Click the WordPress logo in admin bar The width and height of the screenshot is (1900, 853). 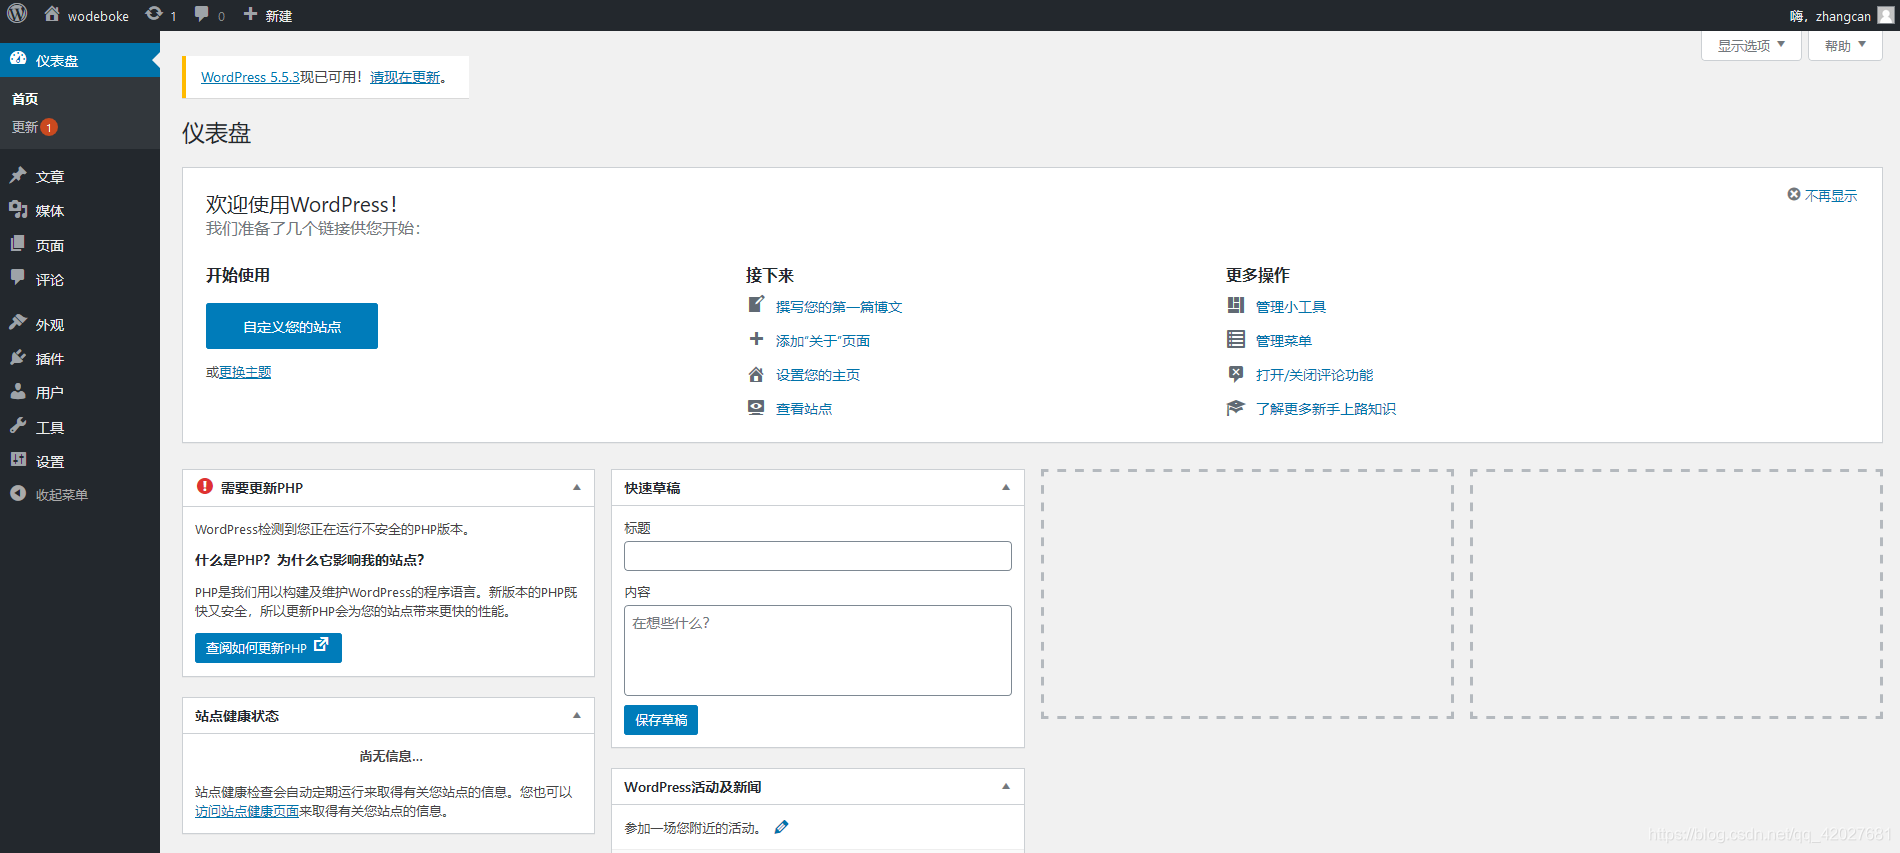(x=17, y=14)
